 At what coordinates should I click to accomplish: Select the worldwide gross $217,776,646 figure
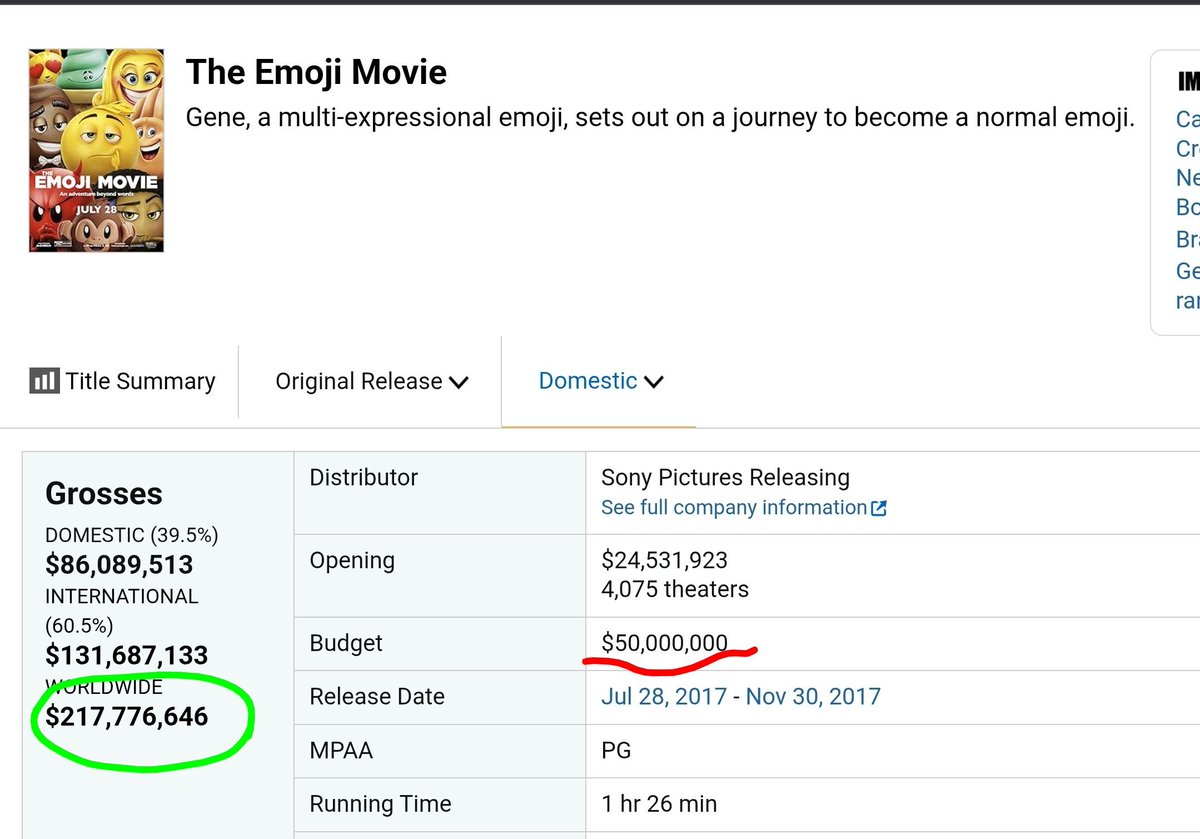tap(127, 716)
